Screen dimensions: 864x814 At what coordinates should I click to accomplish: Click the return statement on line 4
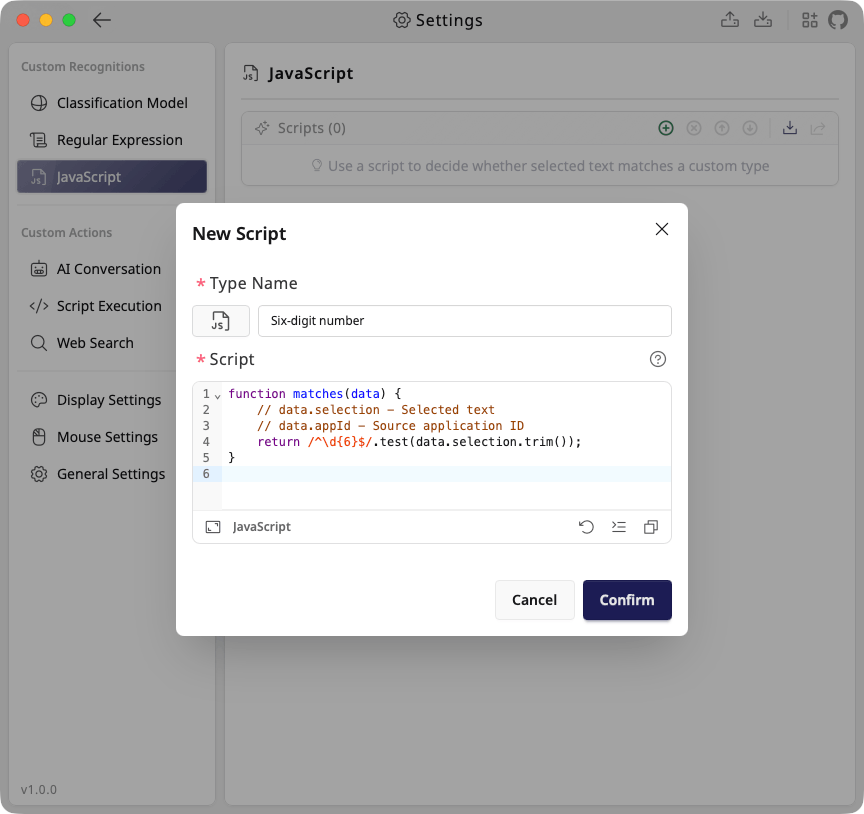coord(419,442)
